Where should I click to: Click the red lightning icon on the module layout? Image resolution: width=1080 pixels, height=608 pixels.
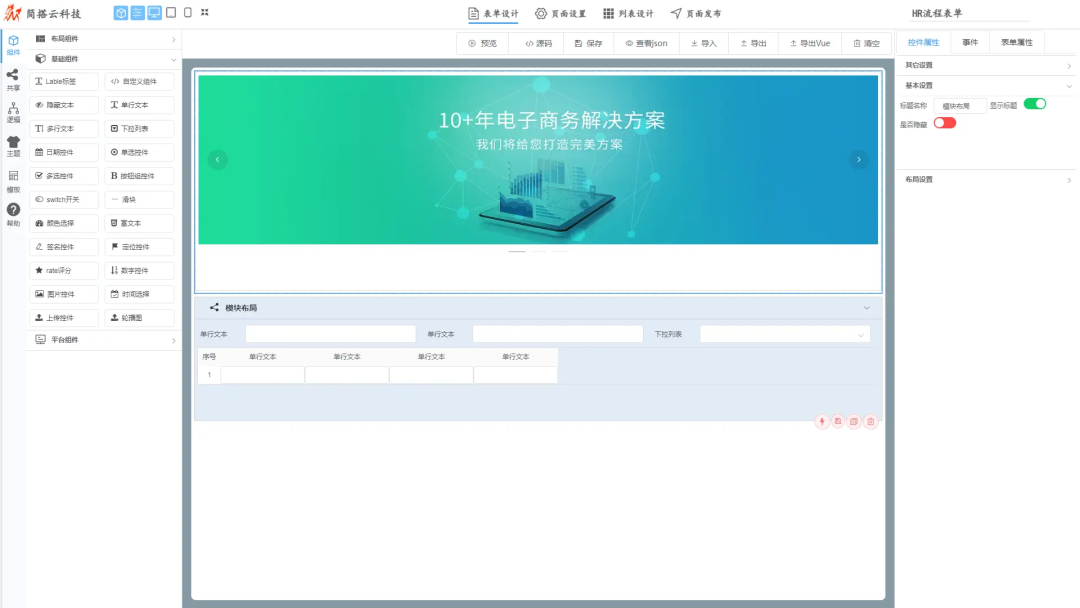point(823,422)
